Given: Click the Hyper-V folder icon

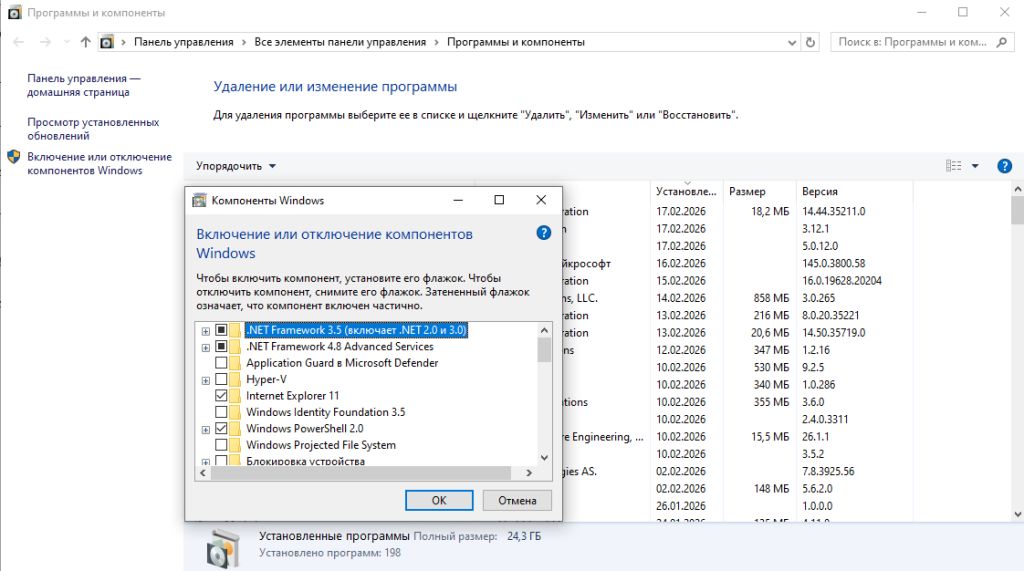Looking at the screenshot, I should click(235, 380).
